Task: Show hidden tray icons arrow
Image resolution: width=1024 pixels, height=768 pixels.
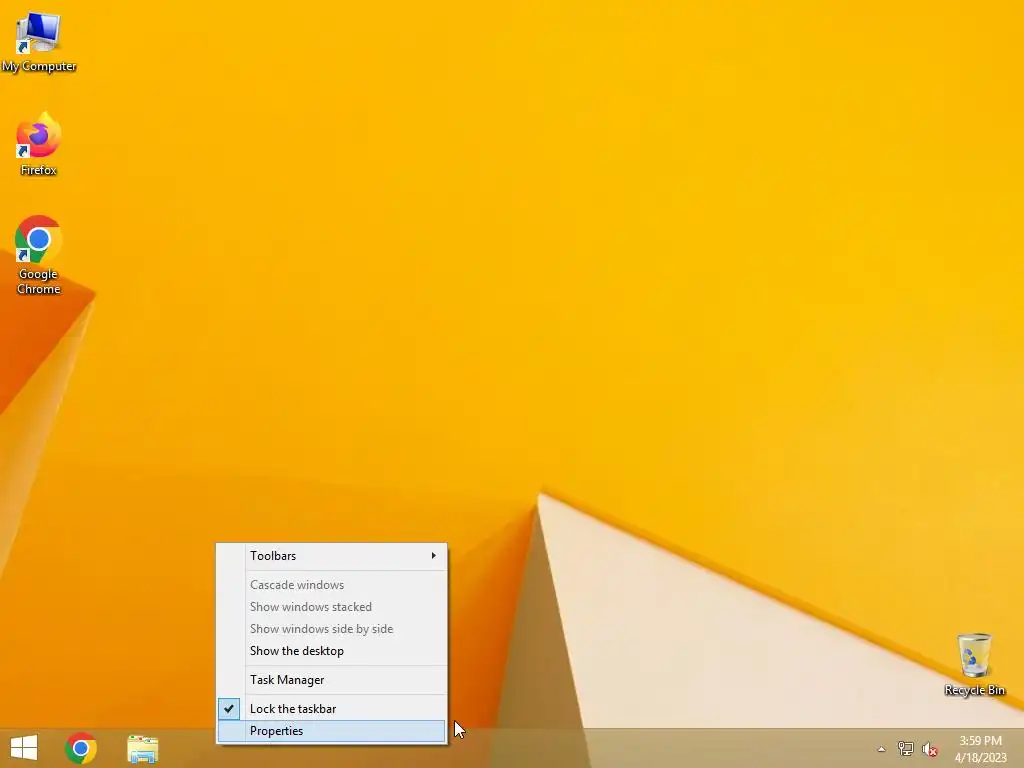Action: point(881,749)
